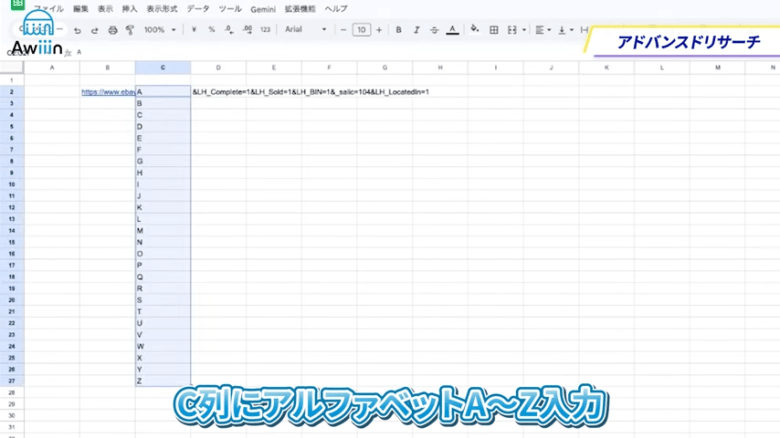Click the Undo icon
The height and width of the screenshot is (438, 780).
coord(77,30)
